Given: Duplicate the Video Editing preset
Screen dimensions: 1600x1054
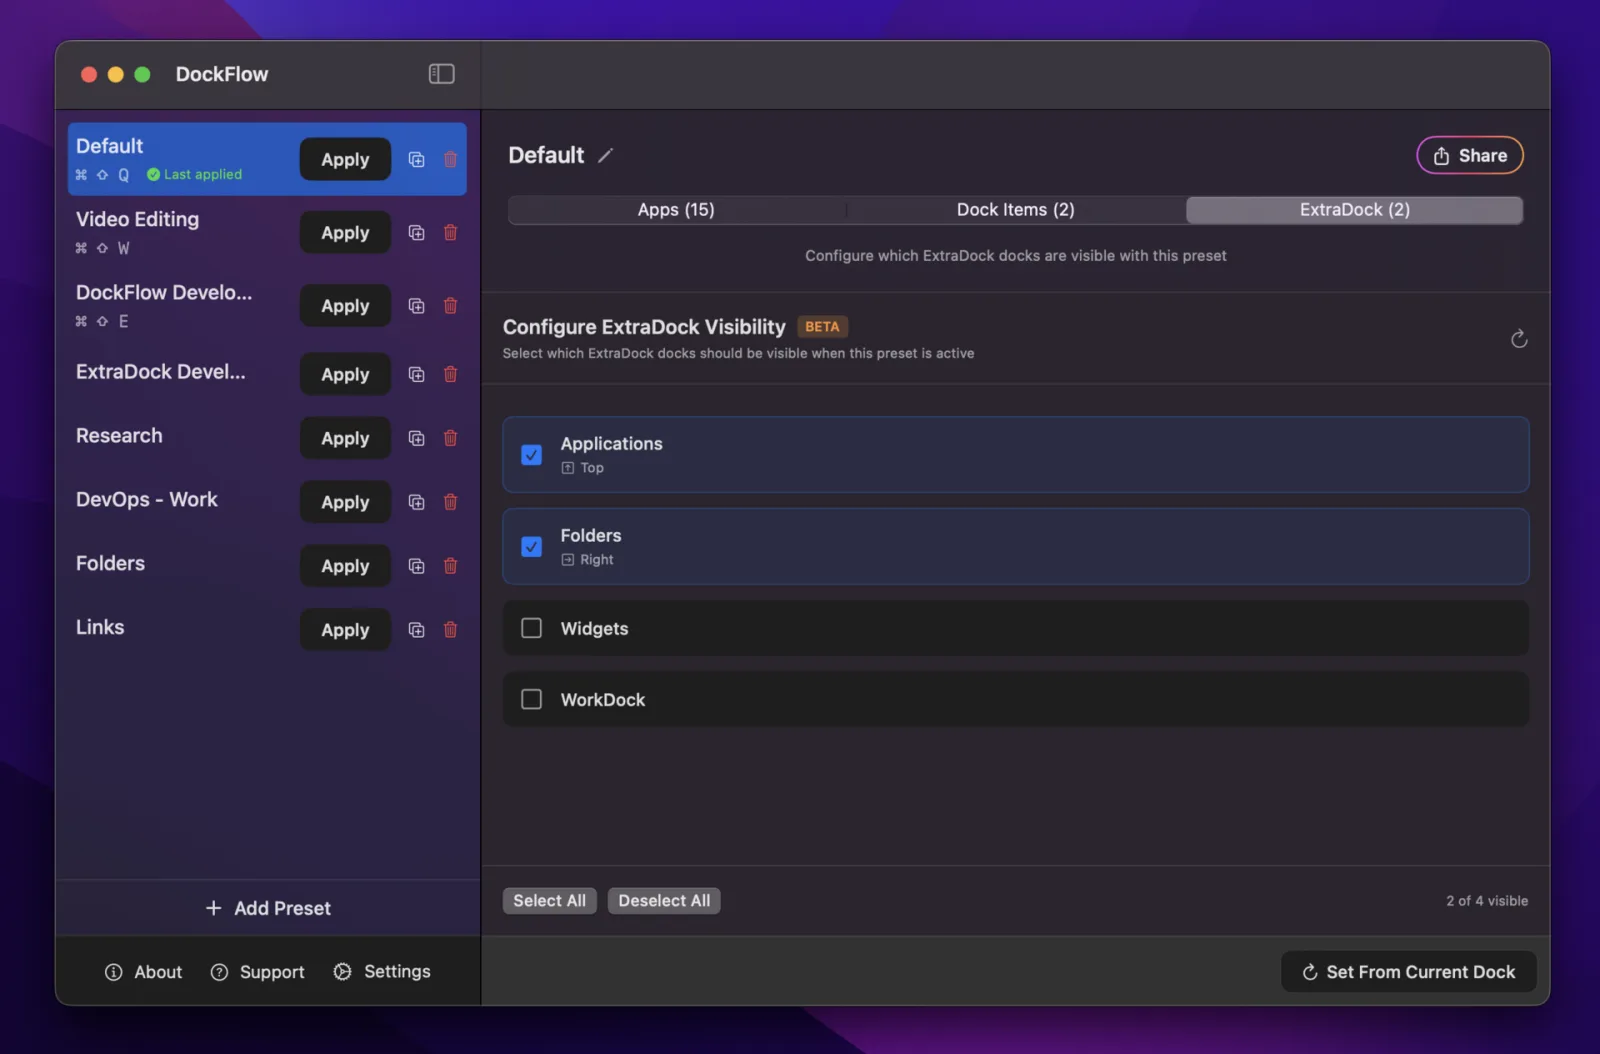Looking at the screenshot, I should [x=416, y=232].
